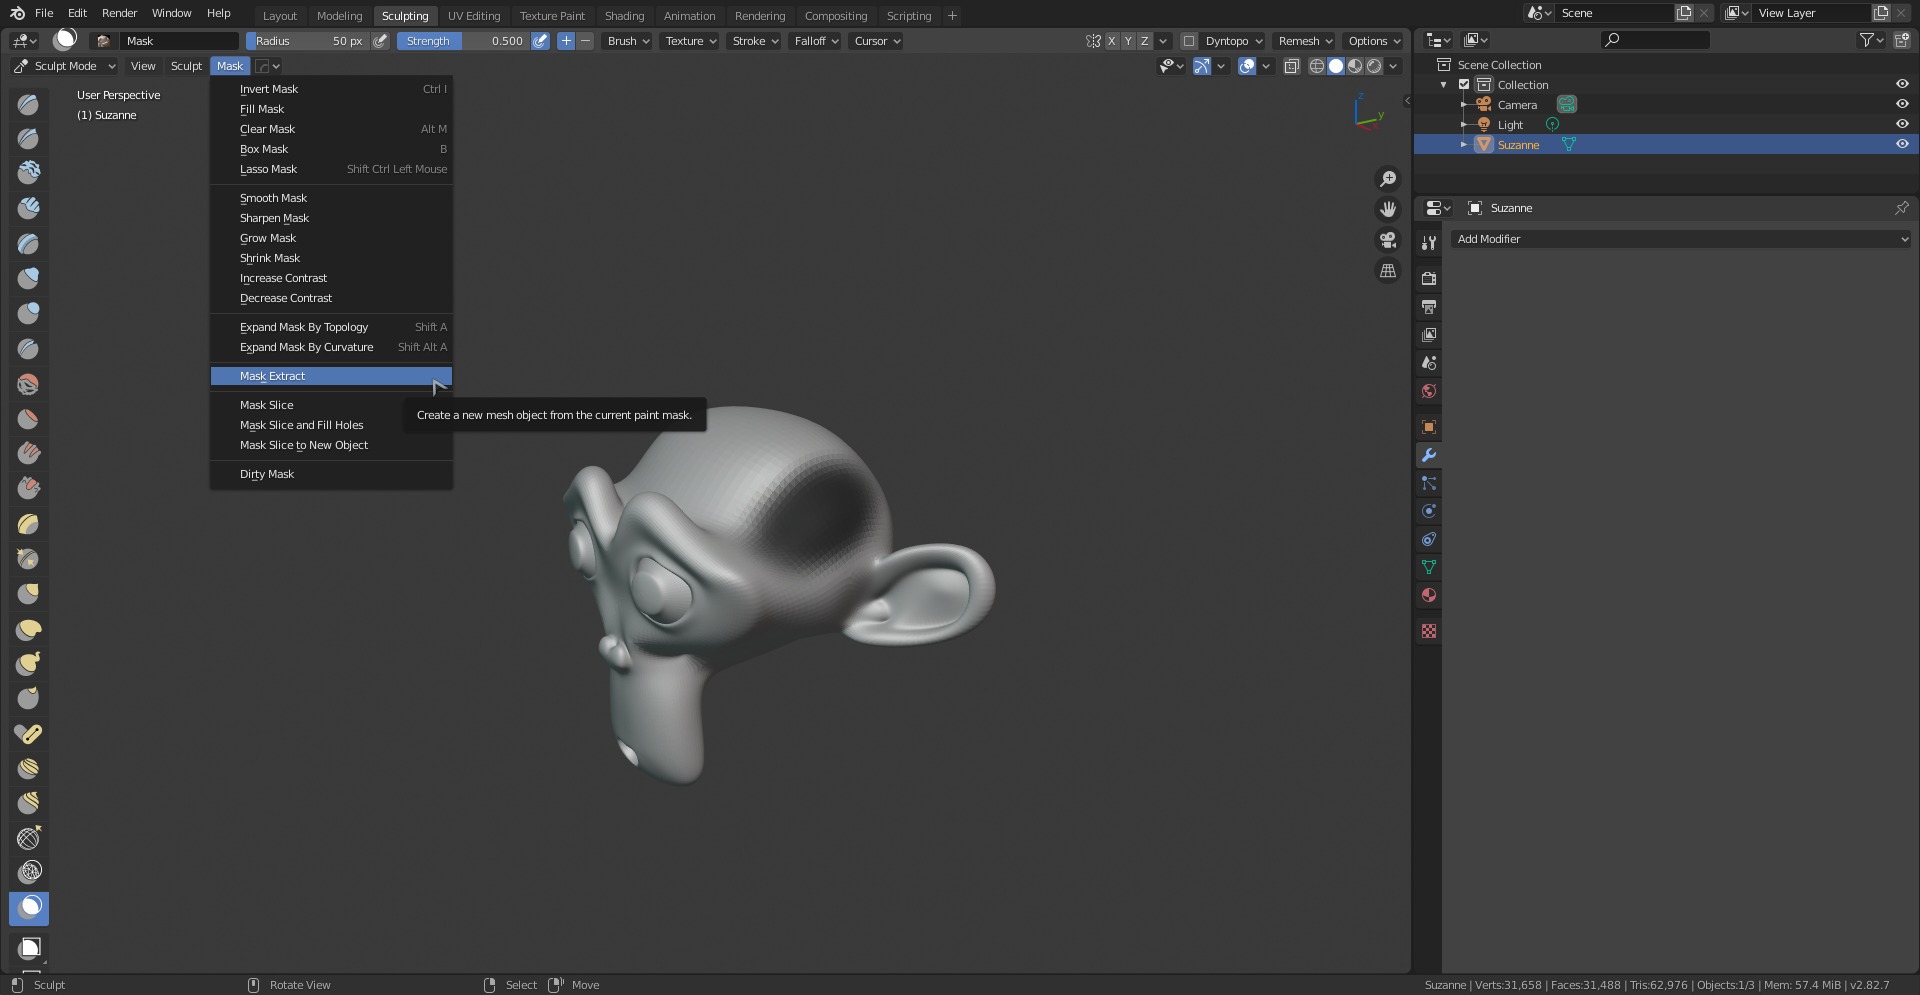The image size is (1920, 995).
Task: Toggle camera view icon in viewport
Action: pyautogui.click(x=1388, y=240)
